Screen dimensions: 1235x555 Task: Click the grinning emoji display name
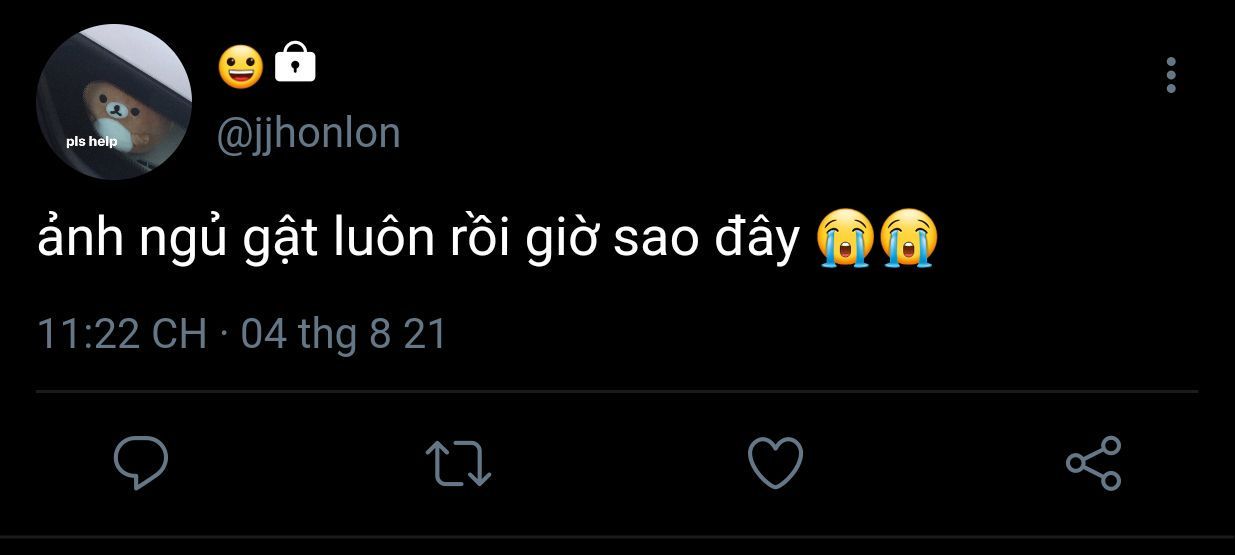pyautogui.click(x=241, y=66)
